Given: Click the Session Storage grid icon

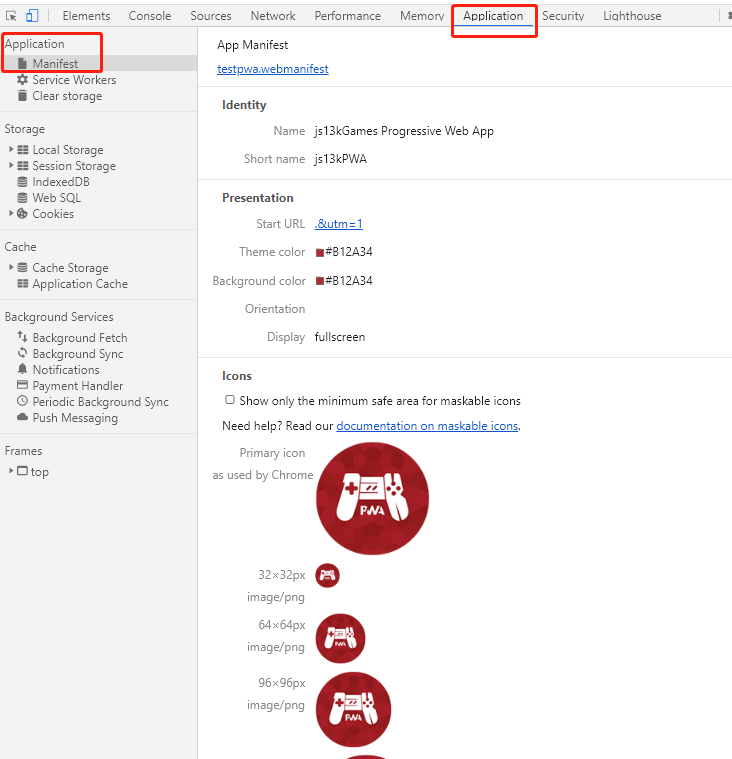Looking at the screenshot, I should pyautogui.click(x=22, y=166).
